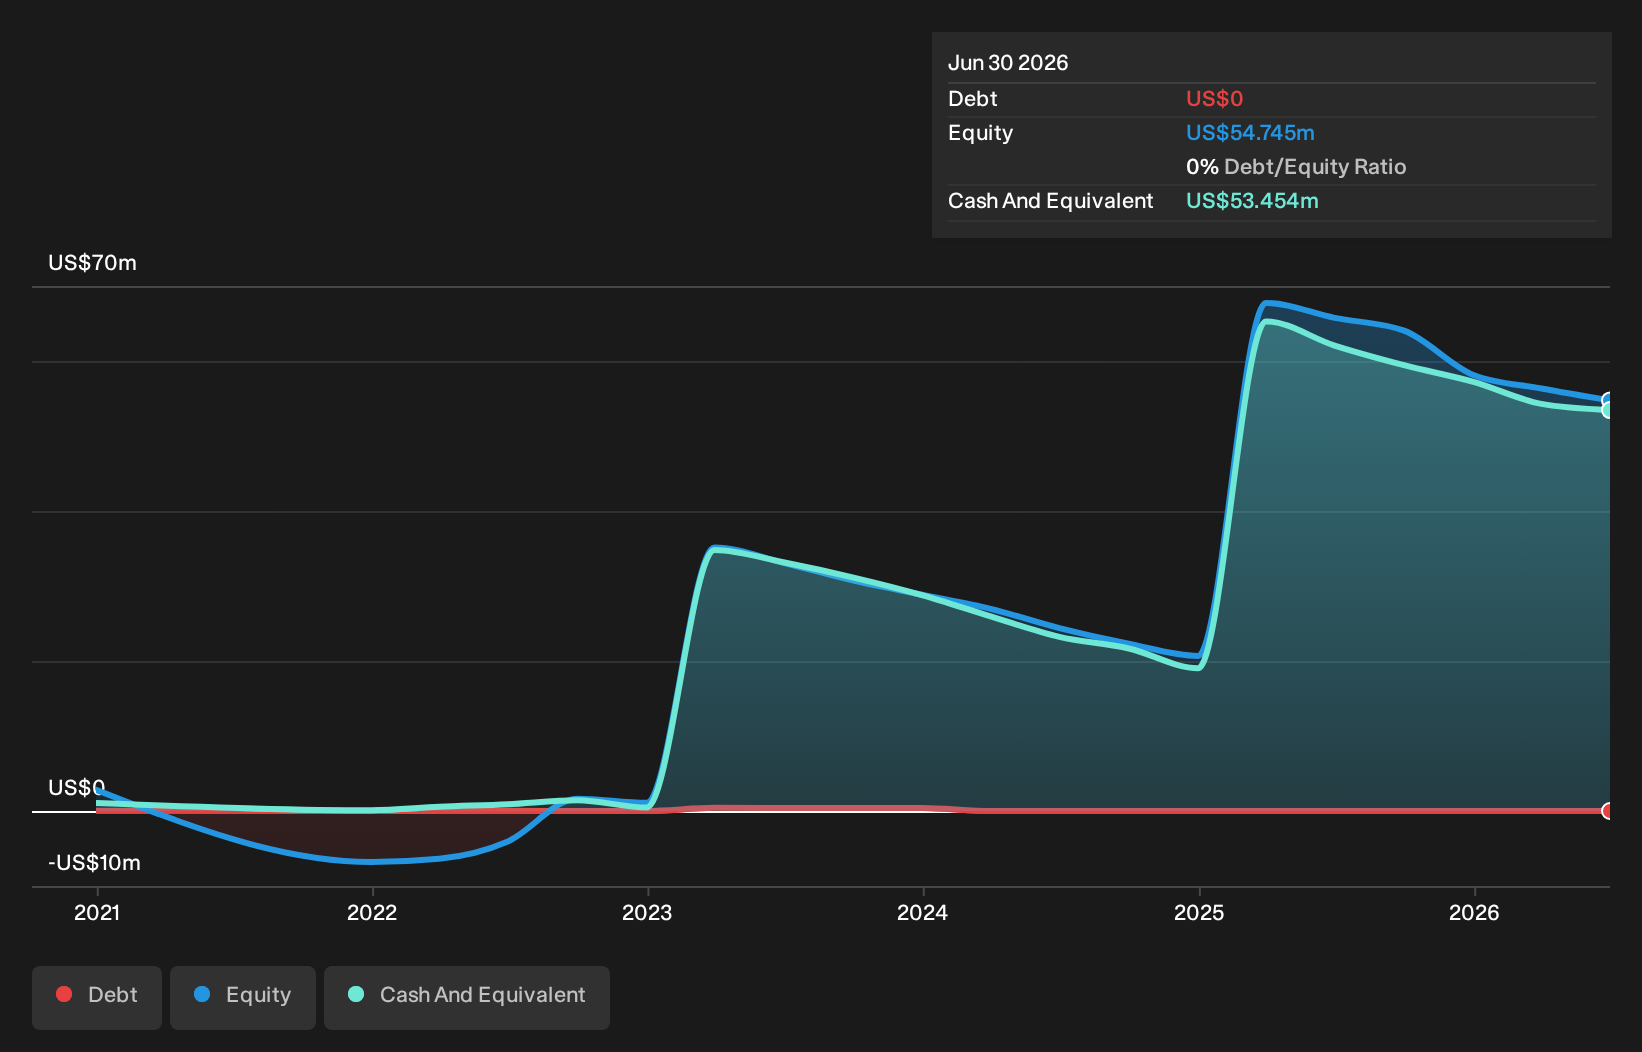The height and width of the screenshot is (1052, 1642).
Task: Click the 0% Debt/Equity Ratio text
Action: tap(1296, 167)
